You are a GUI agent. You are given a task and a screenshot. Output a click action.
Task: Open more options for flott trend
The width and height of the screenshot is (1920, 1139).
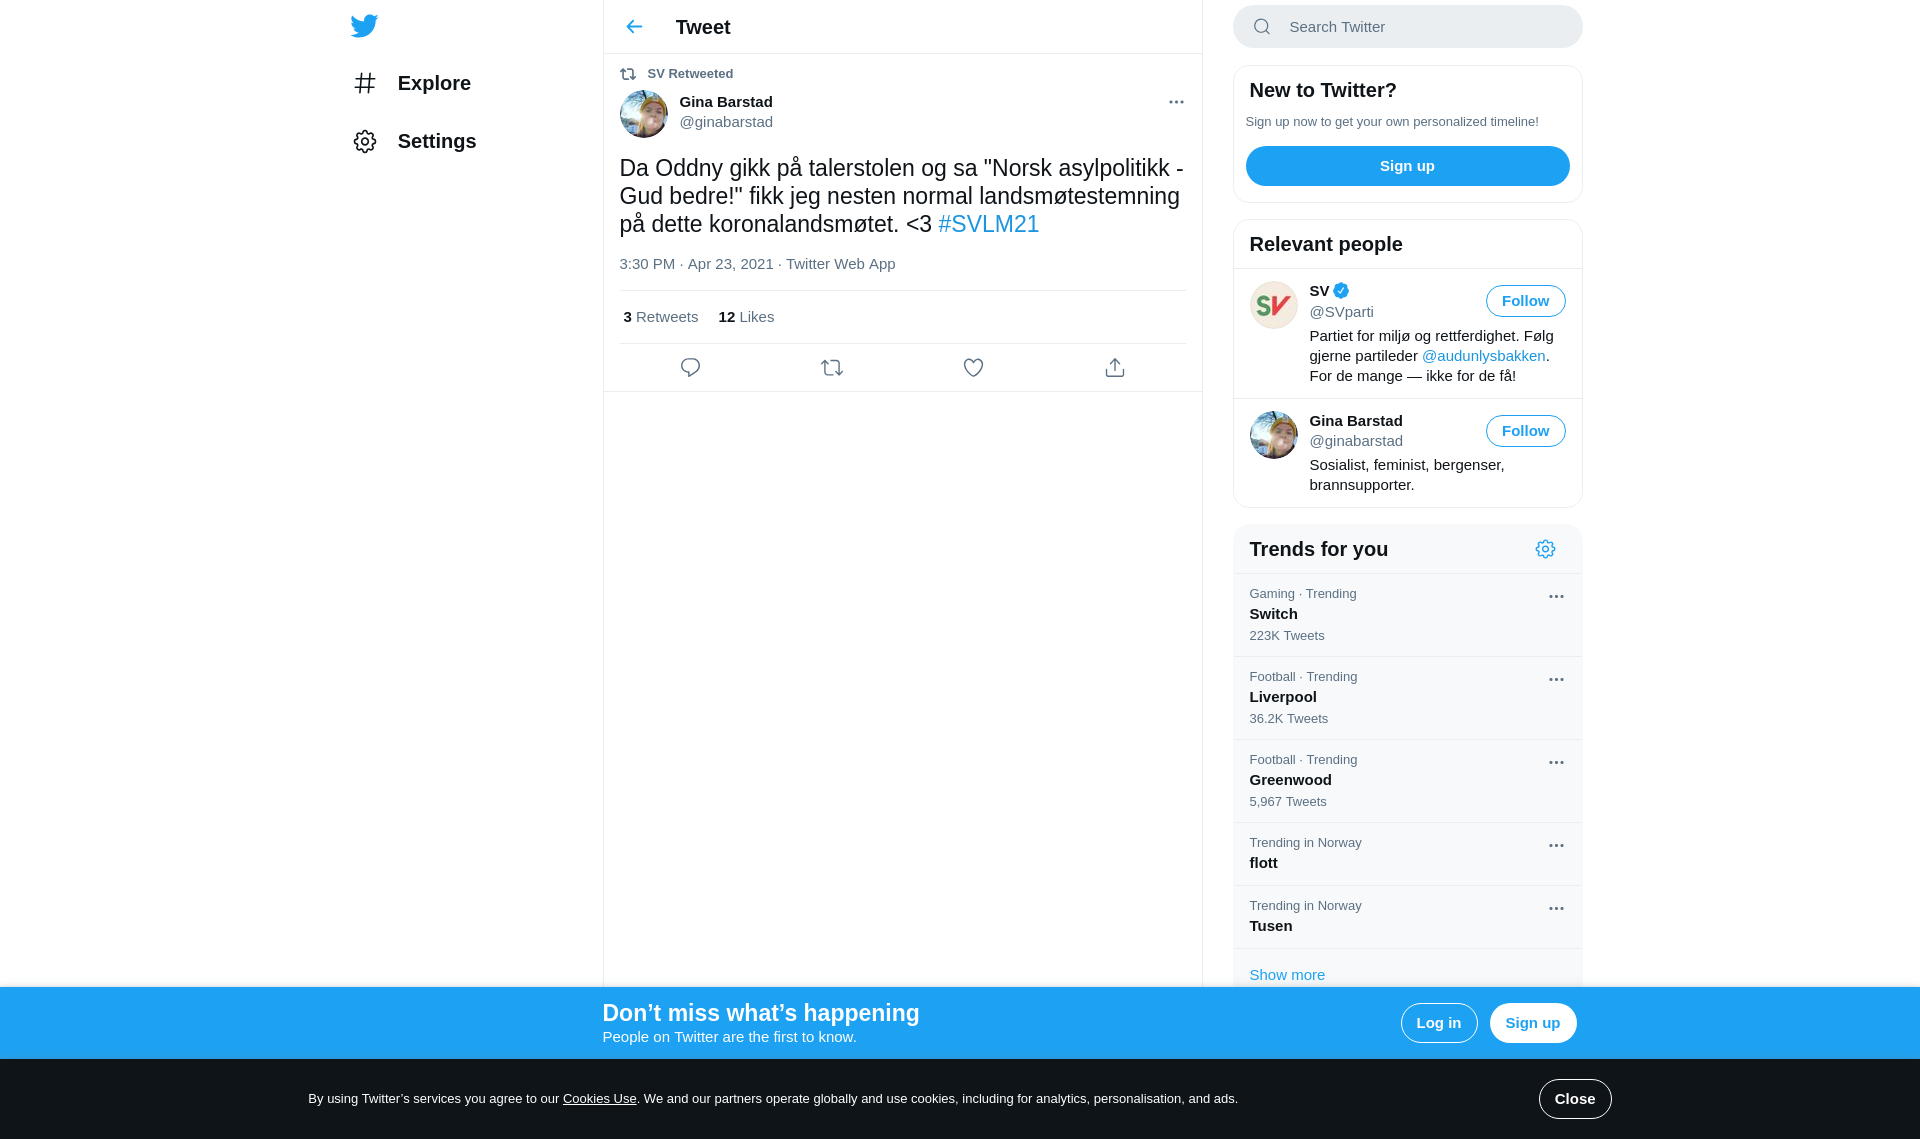(1556, 846)
